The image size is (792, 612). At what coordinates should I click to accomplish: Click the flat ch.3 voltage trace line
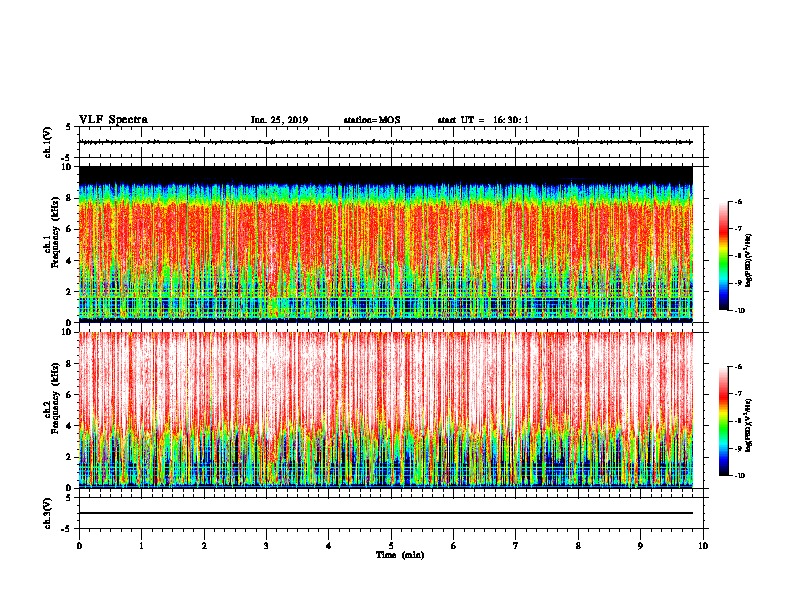[385, 513]
